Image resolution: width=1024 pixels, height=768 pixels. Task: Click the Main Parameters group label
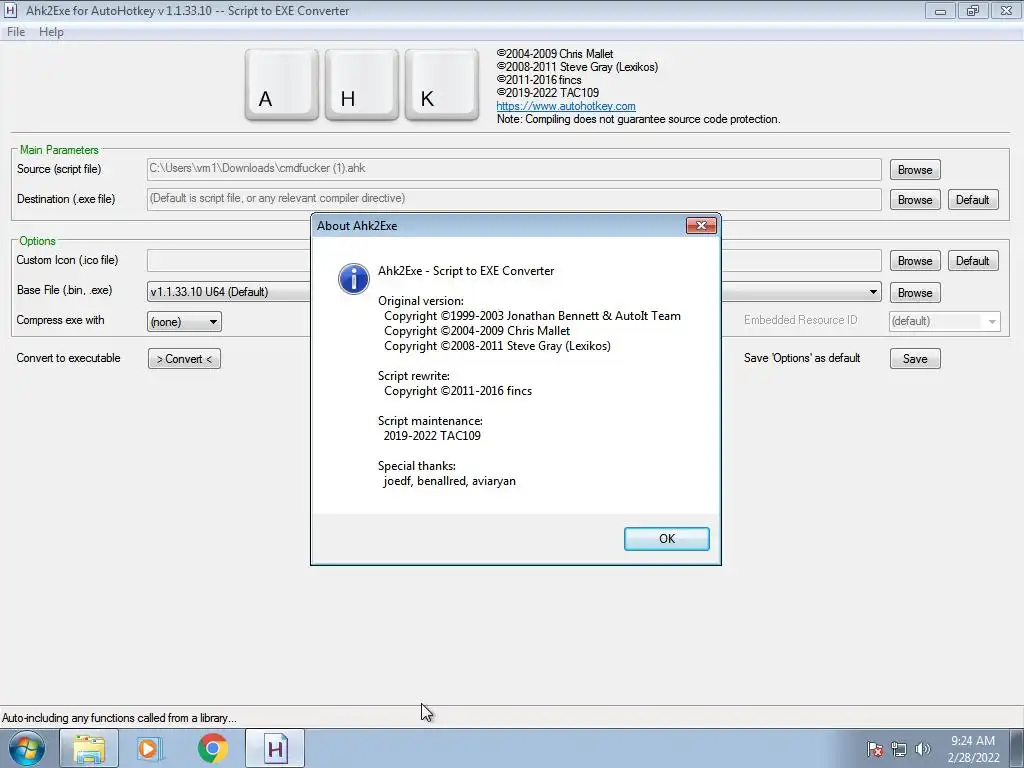coord(59,150)
